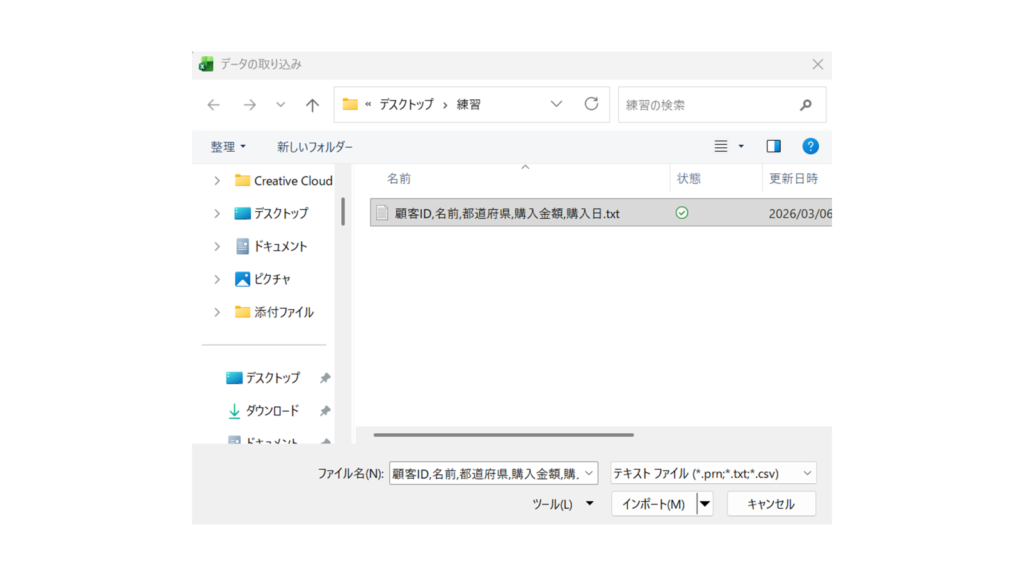The width and height of the screenshot is (1024, 576).
Task: Select the 顧客ID text file
Action: tap(507, 213)
